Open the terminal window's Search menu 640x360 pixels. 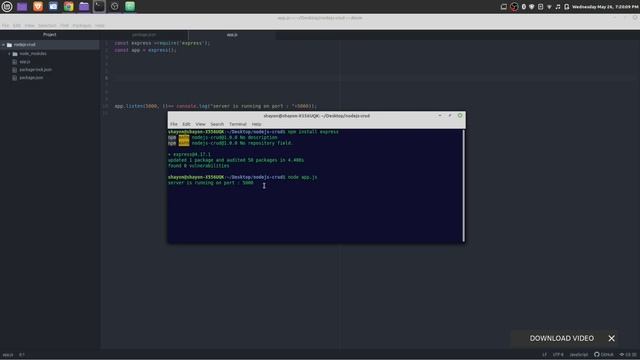click(x=217, y=124)
